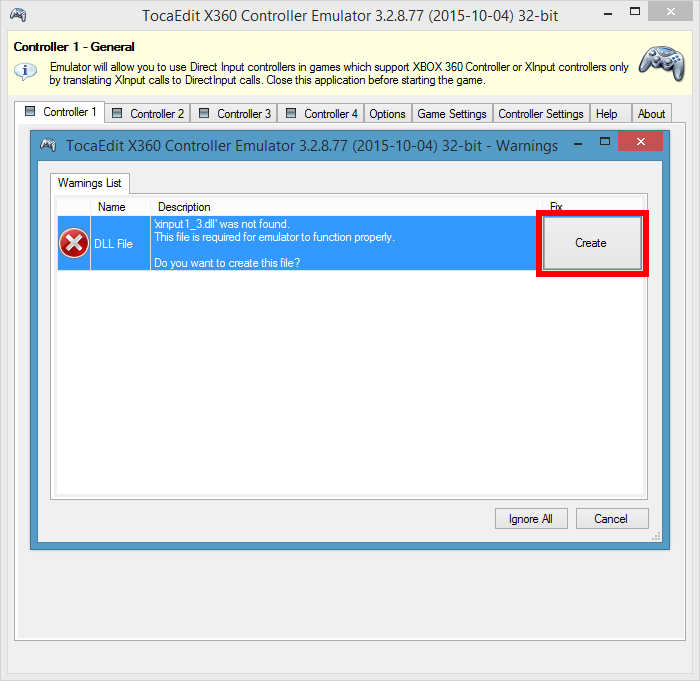The width and height of the screenshot is (700, 681).
Task: Click the gamepad icon in the info banner
Action: (x=662, y=63)
